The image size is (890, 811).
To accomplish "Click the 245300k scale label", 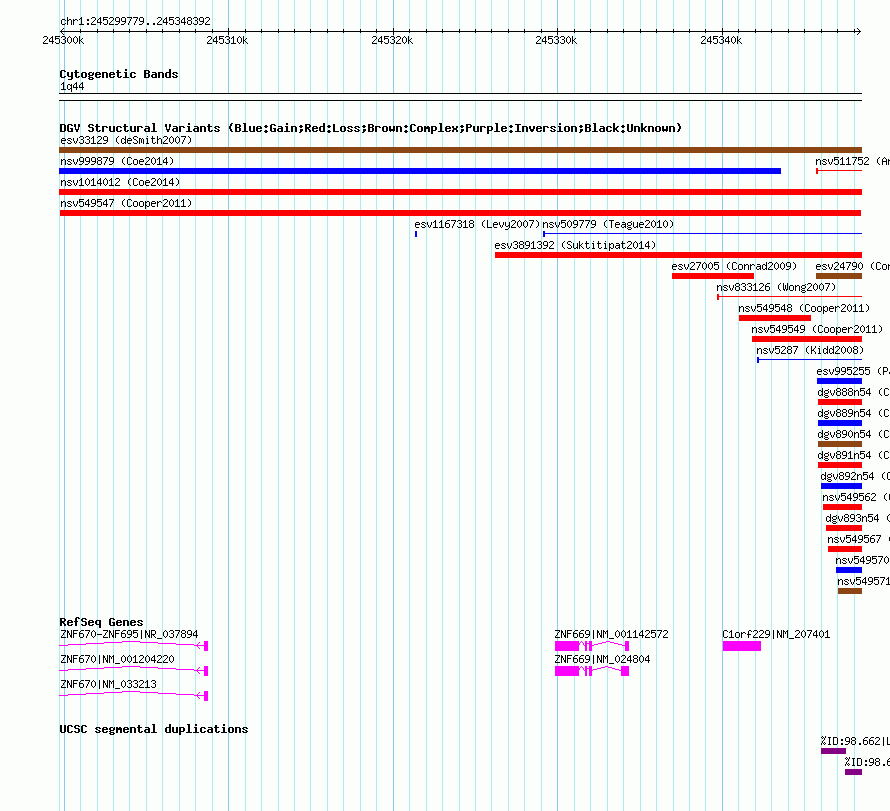I will [x=63, y=40].
